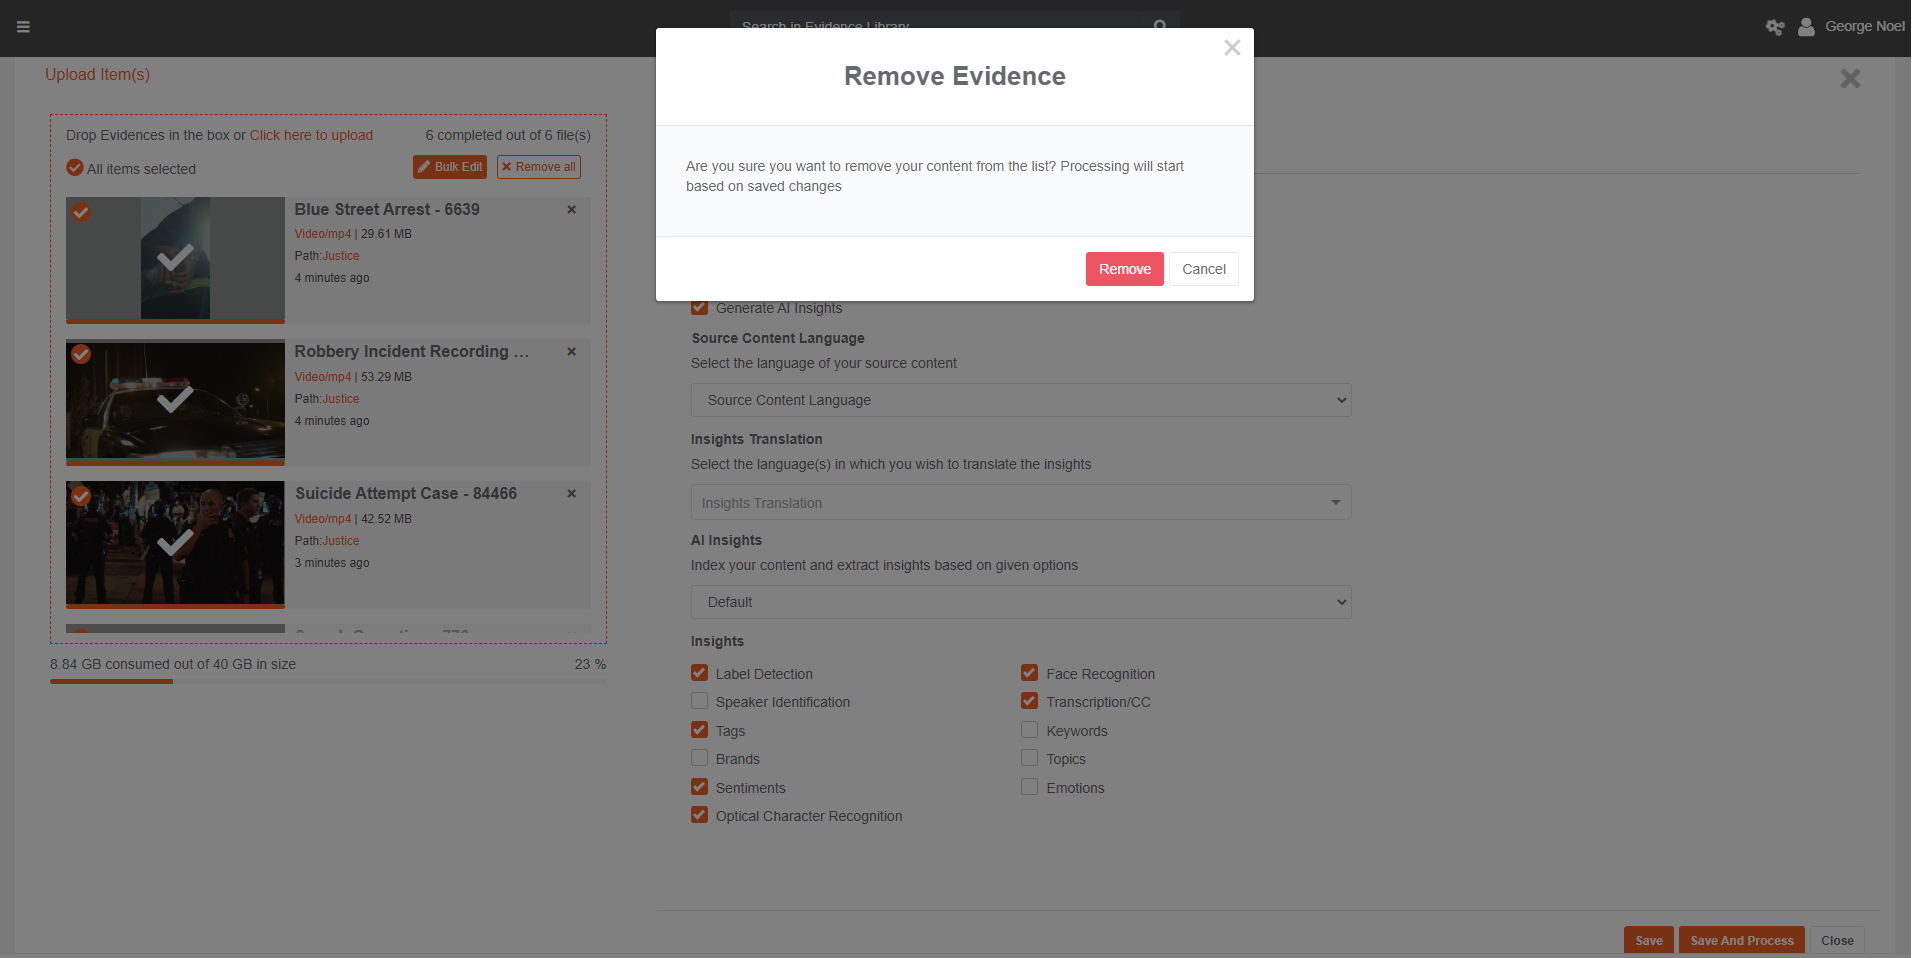Close the Remove Evidence dialog with X
Image resolution: width=1912 pixels, height=958 pixels.
pos(1232,48)
